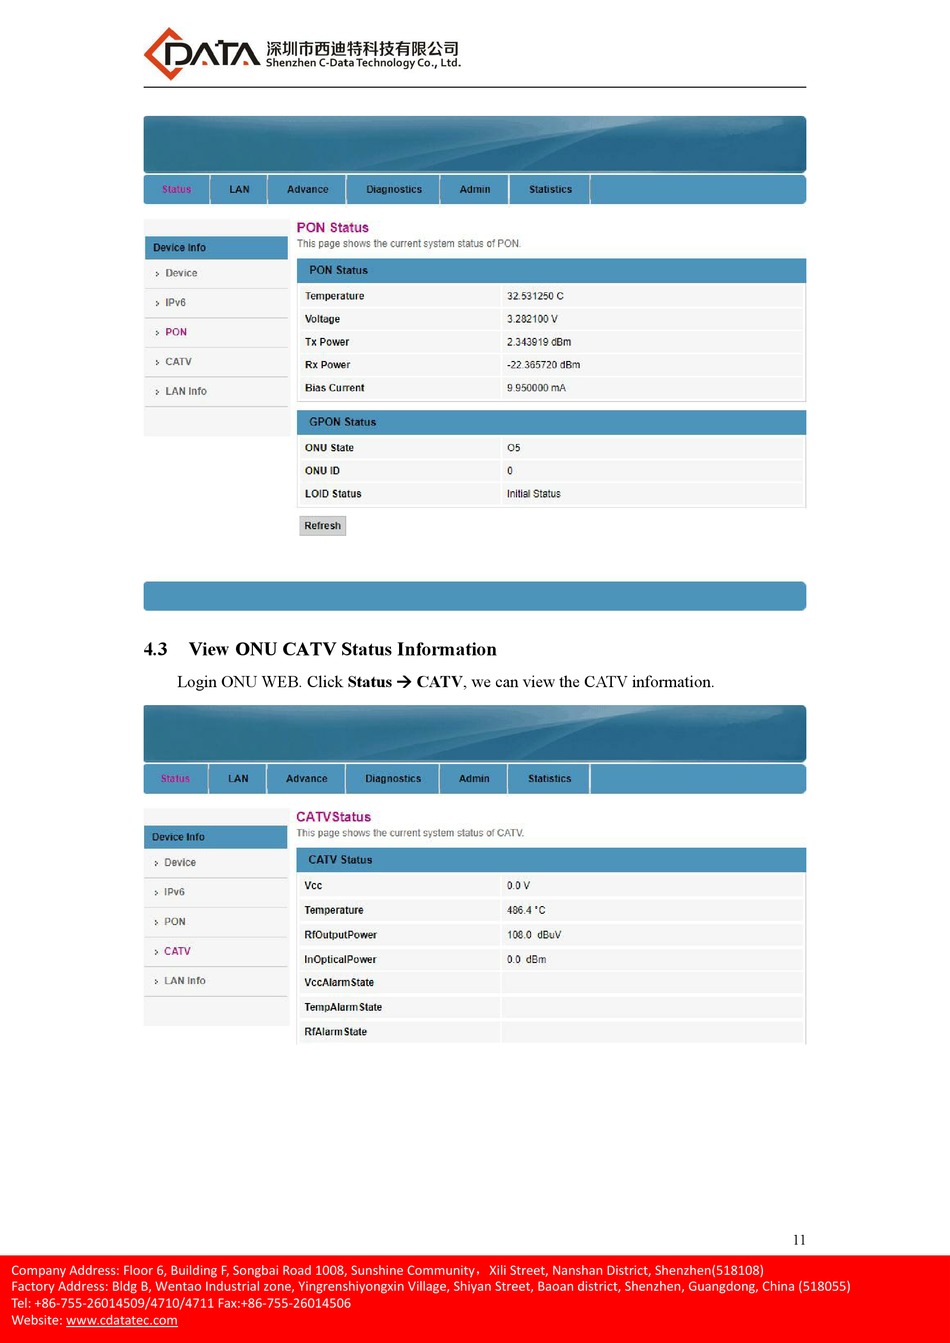Select ONU State value 'O5'

click(513, 448)
